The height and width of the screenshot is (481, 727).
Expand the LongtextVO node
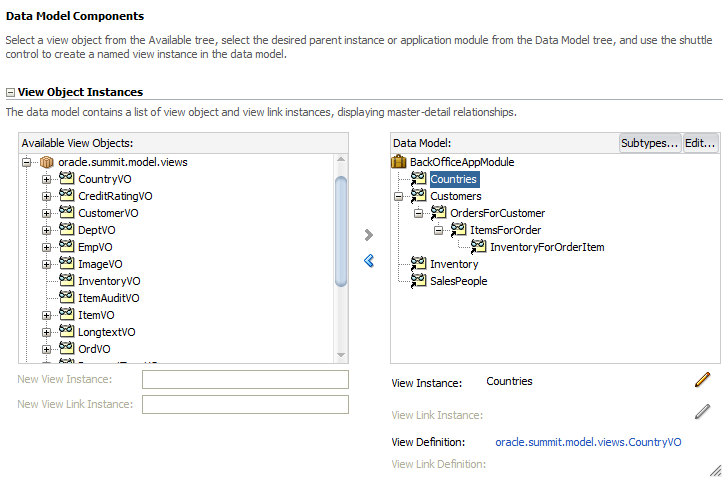(46, 333)
